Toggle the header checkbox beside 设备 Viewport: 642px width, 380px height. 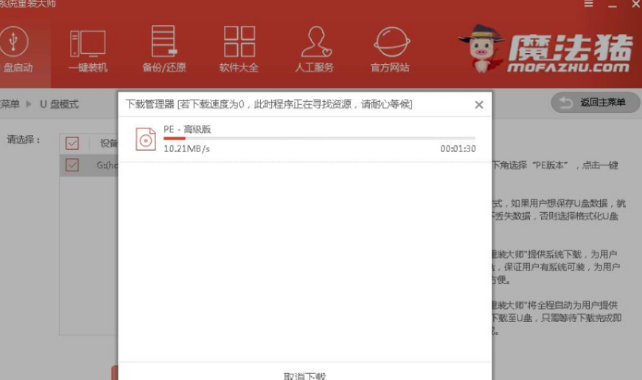(x=72, y=143)
